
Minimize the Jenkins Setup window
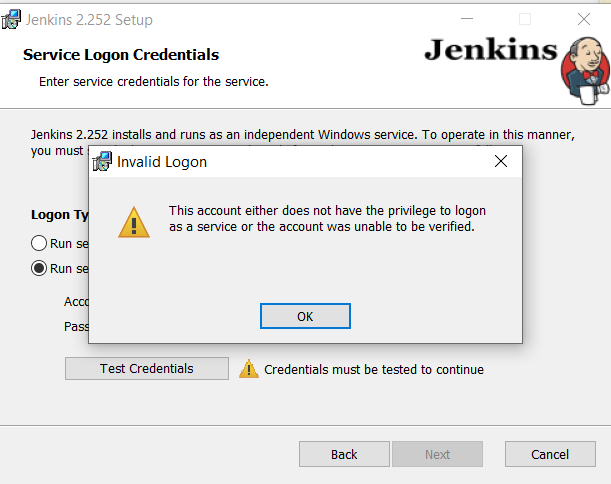467,19
